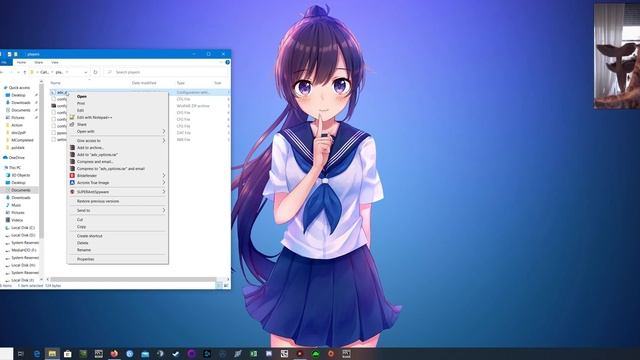Screen dimensions: 640x360
Task: Sort by the Date modified column header
Action: point(144,83)
